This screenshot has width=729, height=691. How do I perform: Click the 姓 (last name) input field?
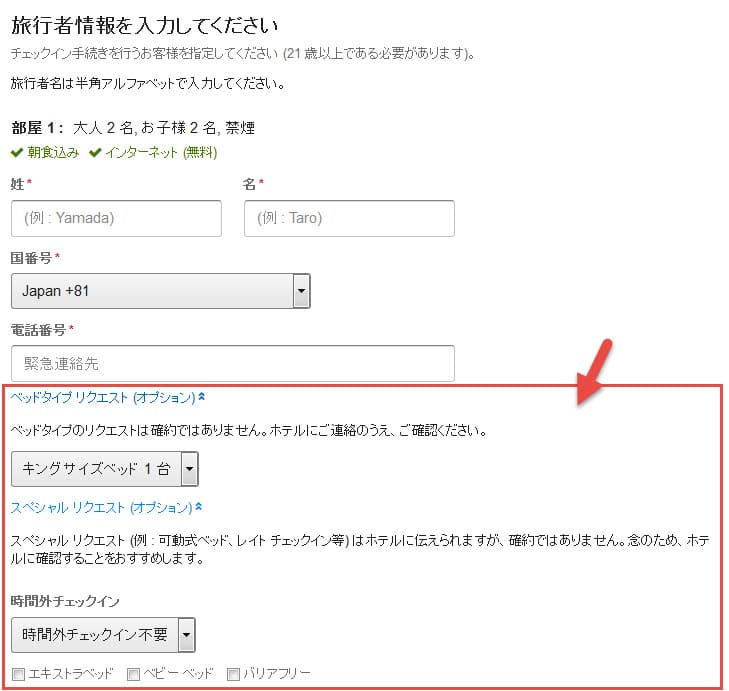click(x=116, y=218)
